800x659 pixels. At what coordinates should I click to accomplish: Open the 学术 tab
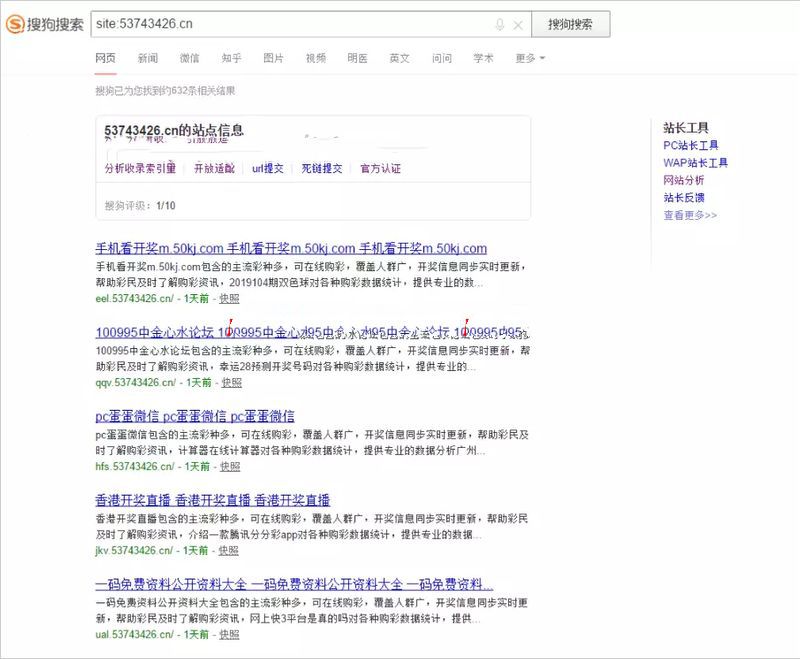click(483, 58)
